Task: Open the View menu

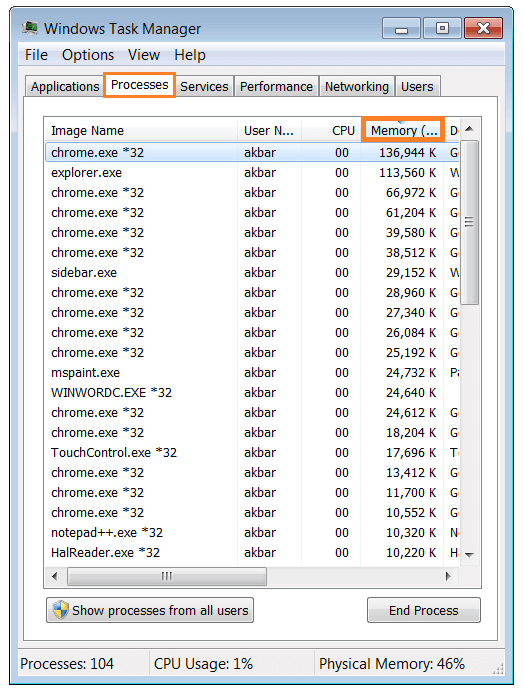Action: 144,55
